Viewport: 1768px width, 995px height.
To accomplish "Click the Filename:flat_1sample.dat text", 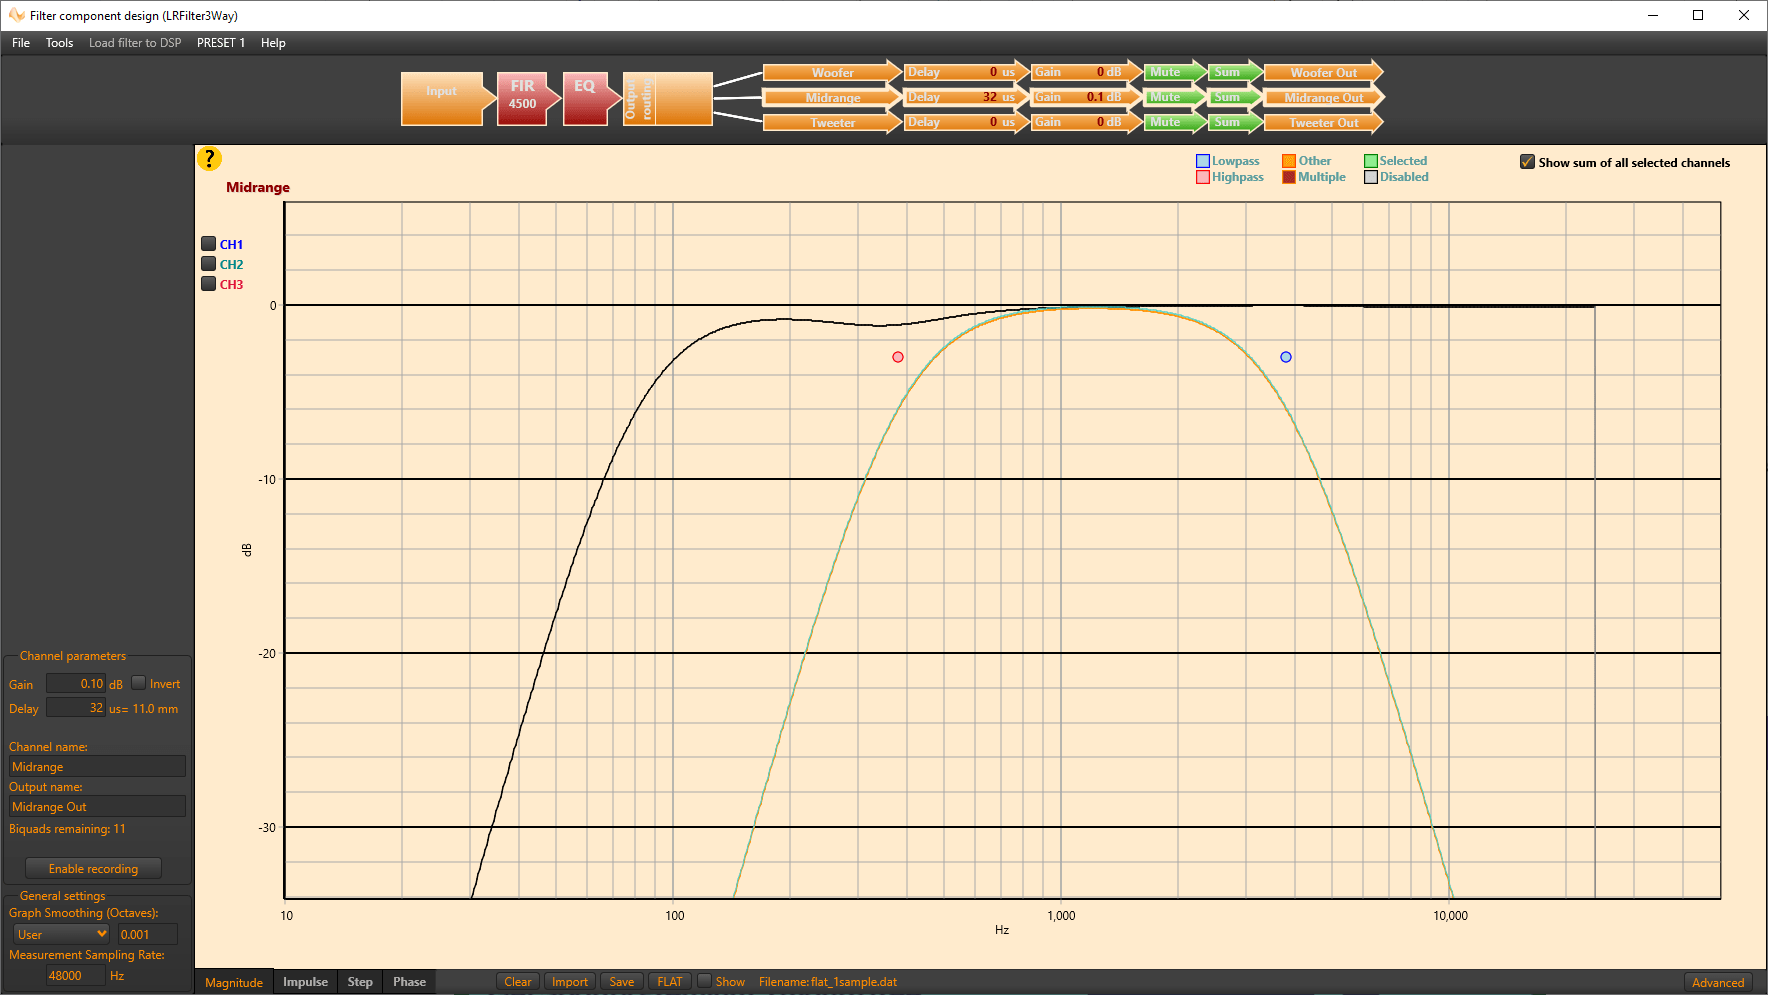I will [828, 982].
